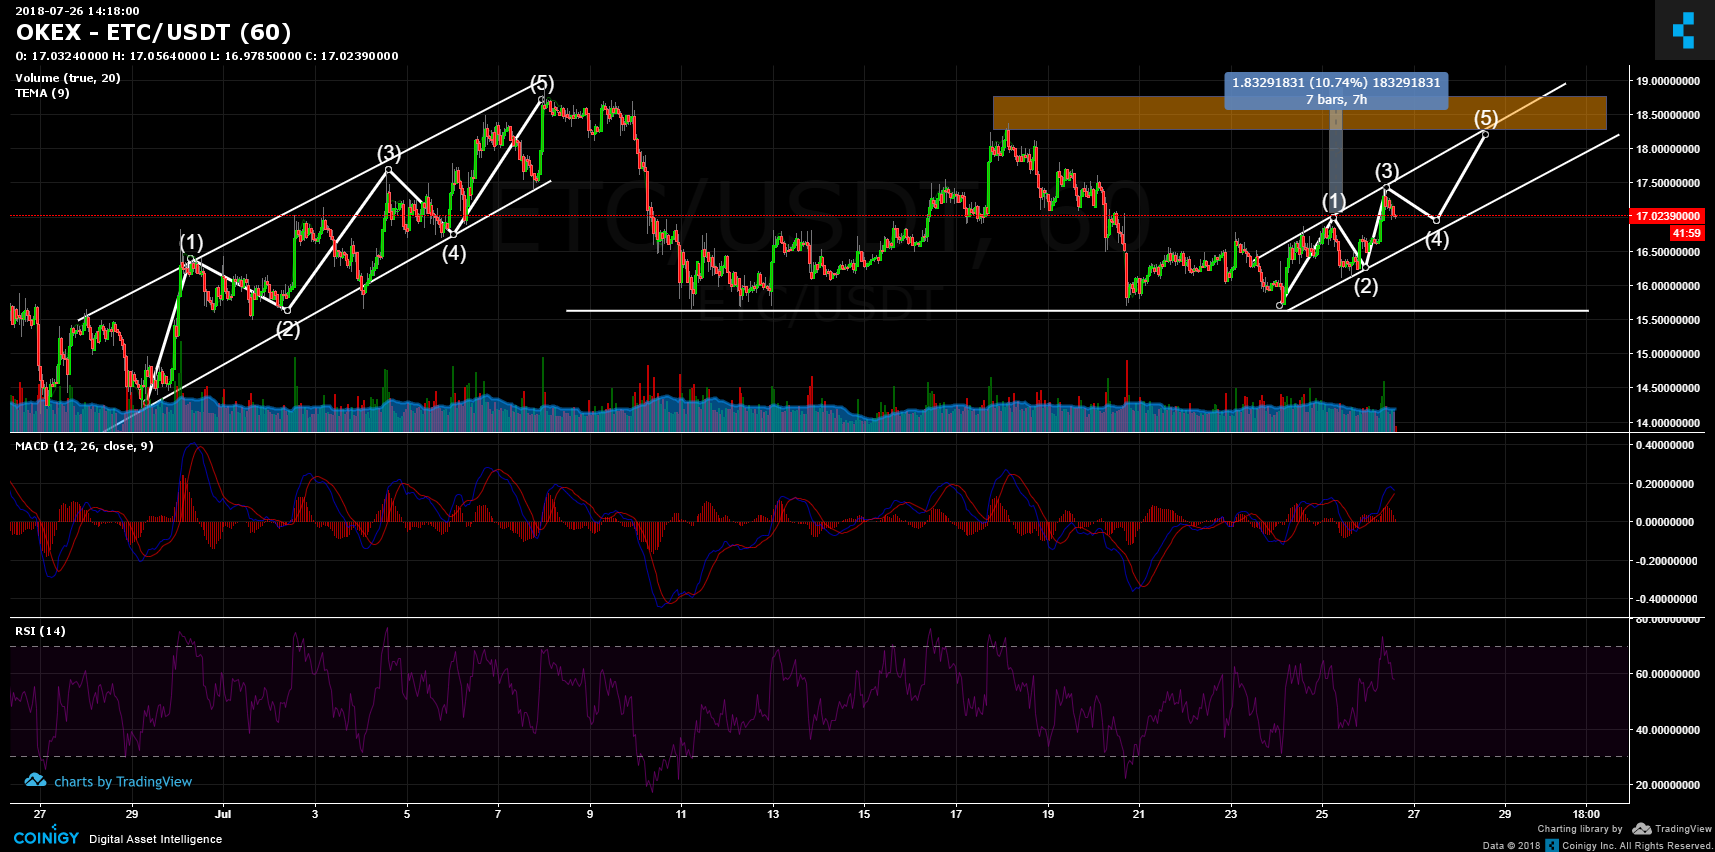Select projected wave label (5) inside the orange zone
The image size is (1715, 852).
[x=1486, y=118]
